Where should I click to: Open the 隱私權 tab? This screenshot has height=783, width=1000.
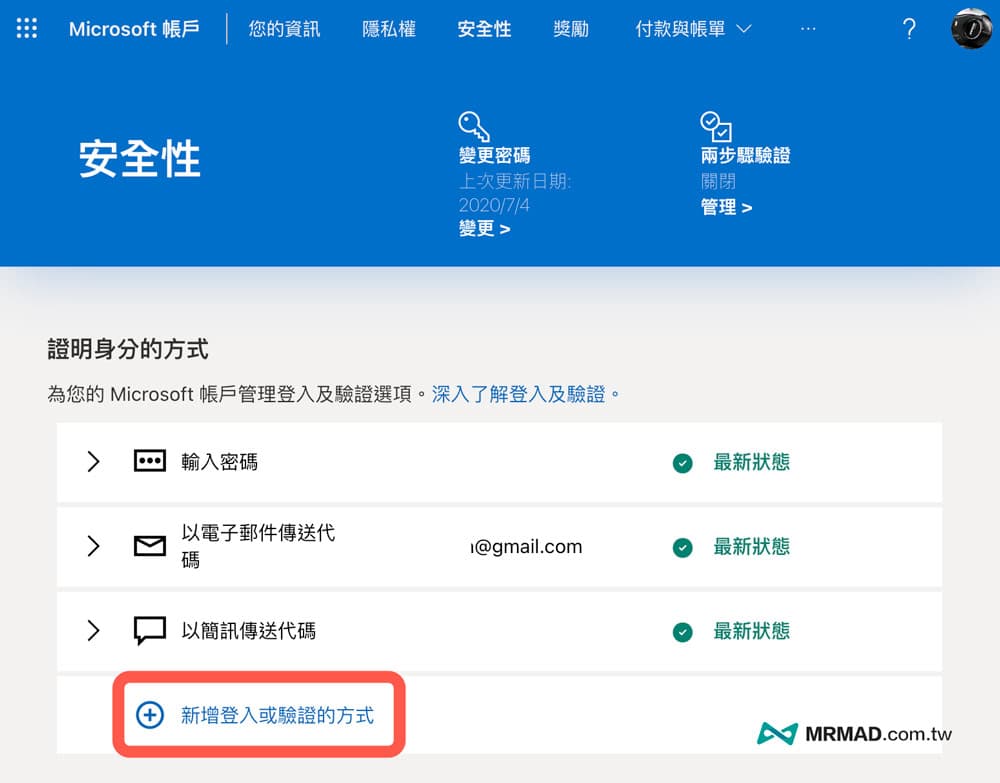389,29
